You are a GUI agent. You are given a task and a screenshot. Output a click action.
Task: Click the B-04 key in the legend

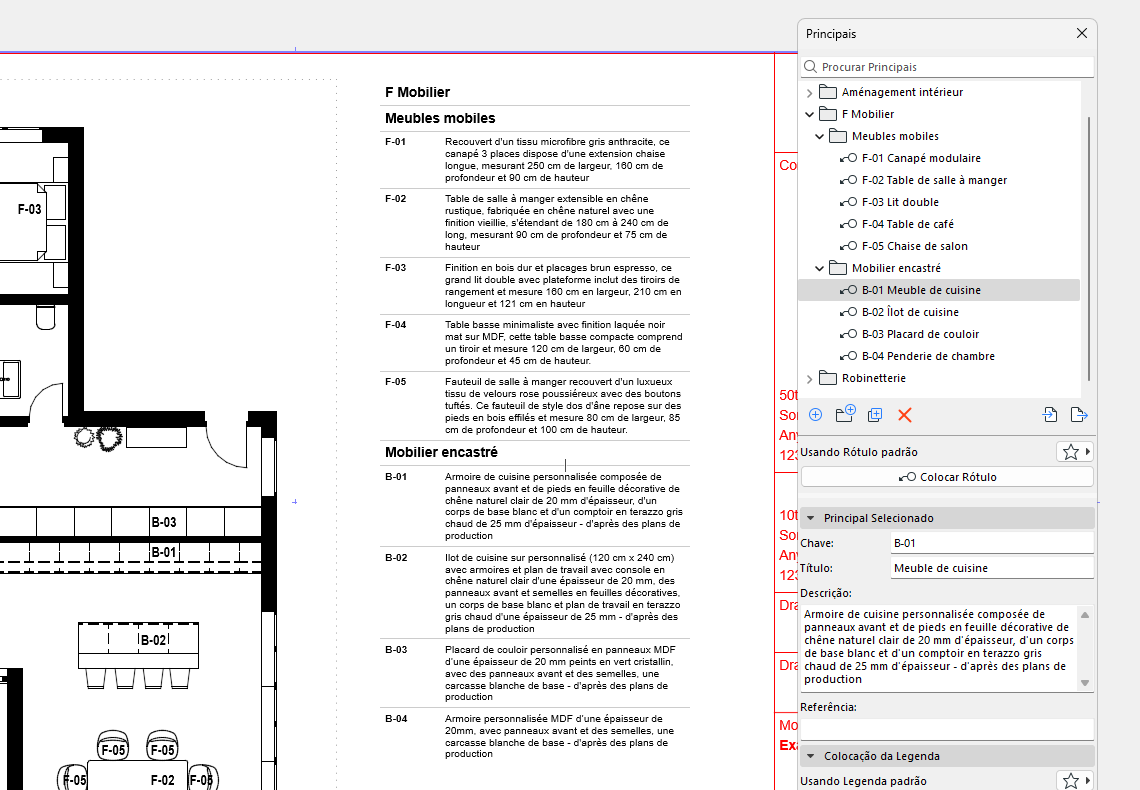396,719
